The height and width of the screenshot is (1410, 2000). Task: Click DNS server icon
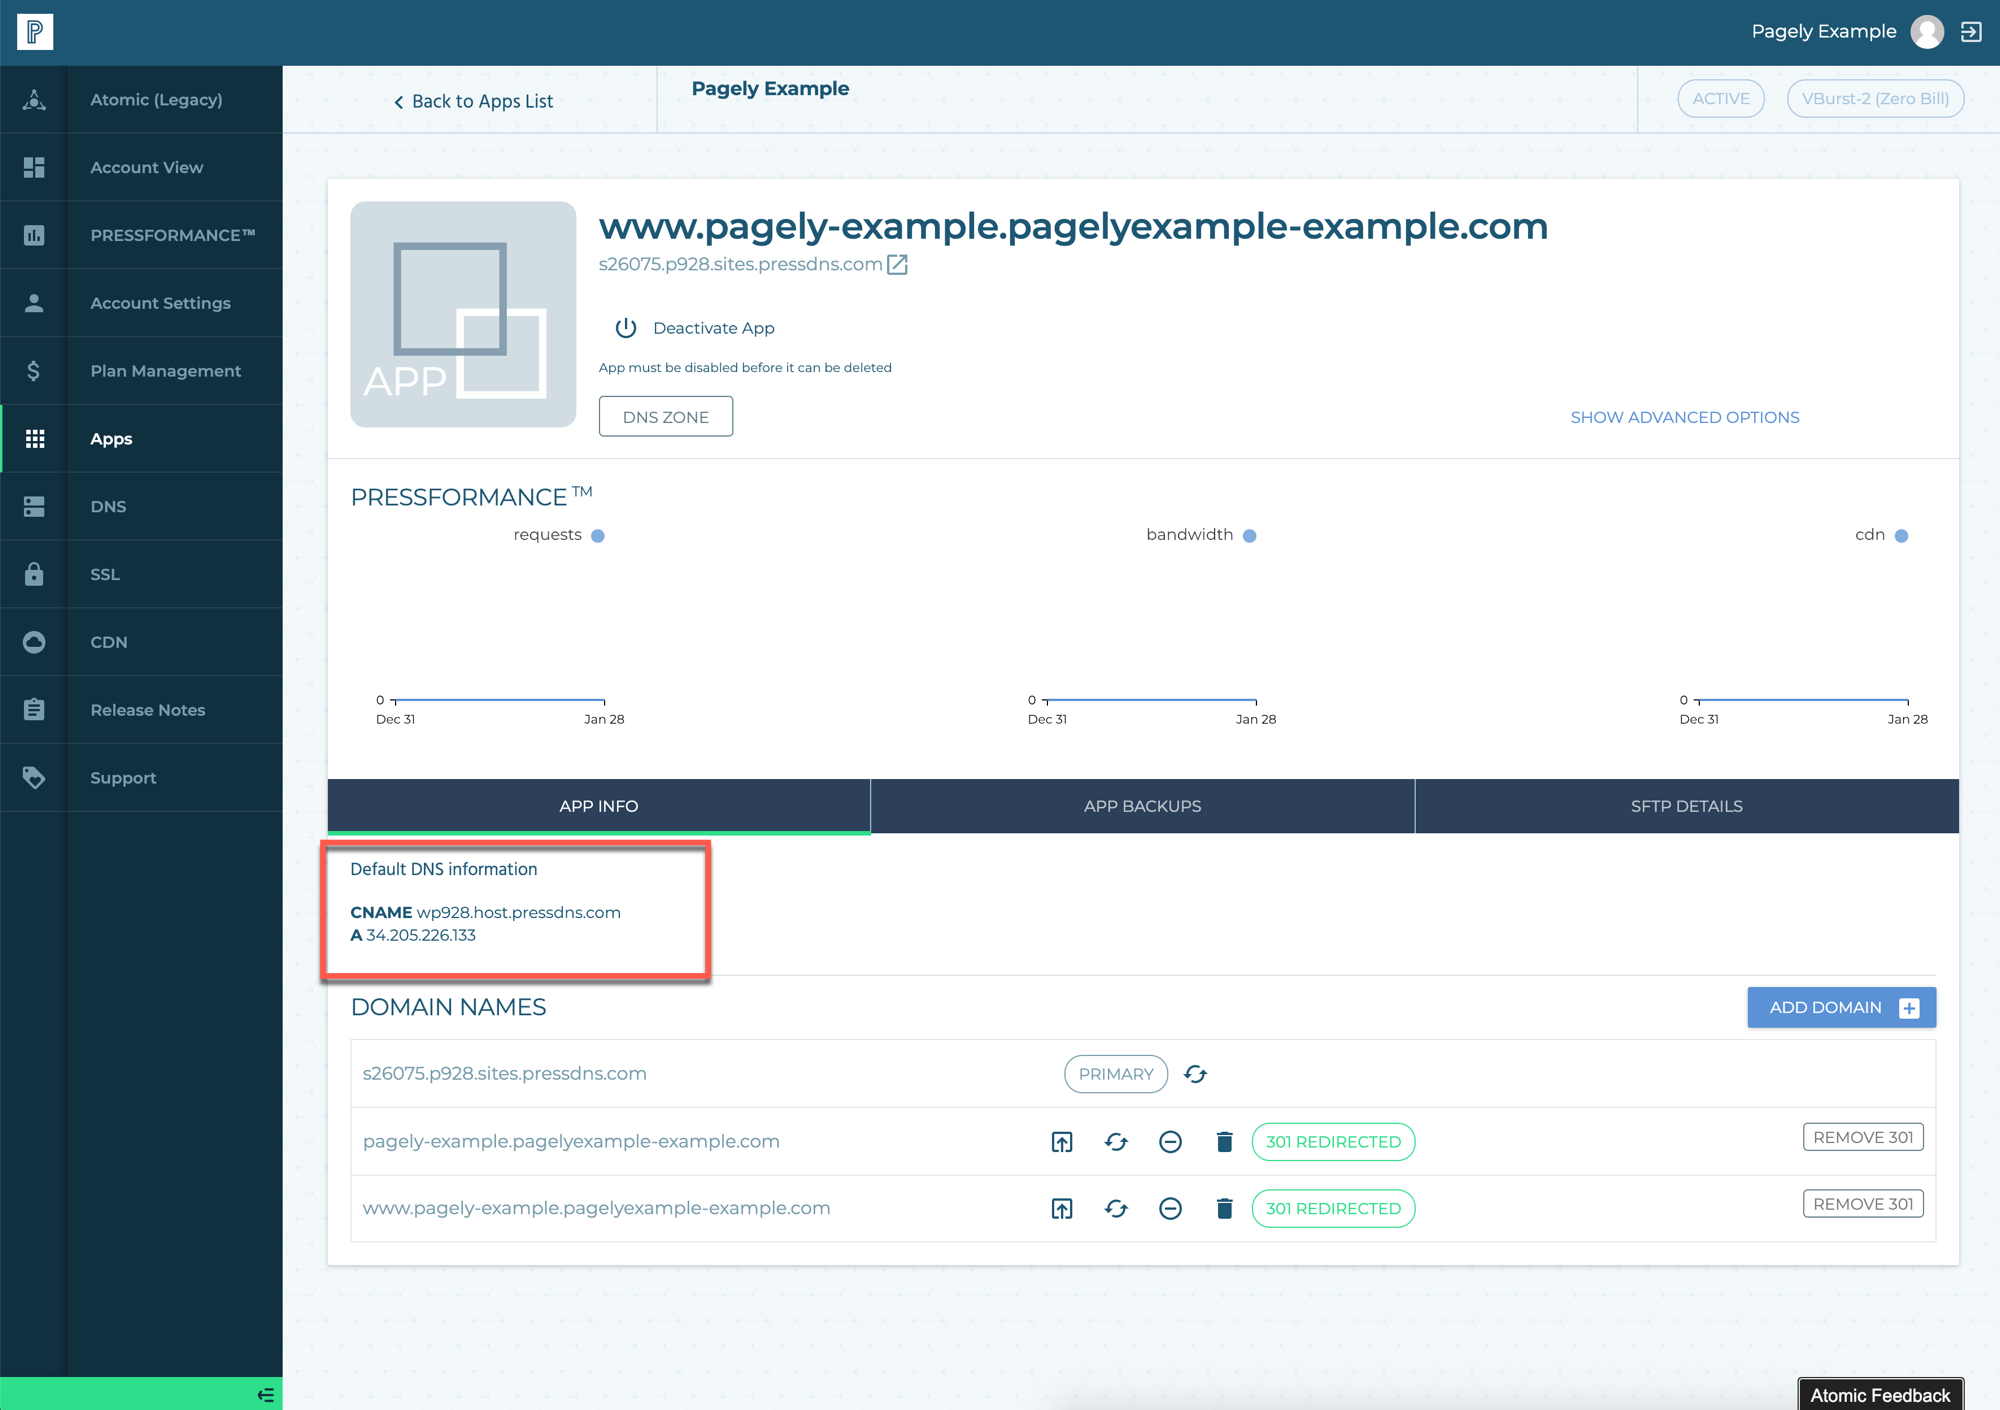[x=34, y=507]
